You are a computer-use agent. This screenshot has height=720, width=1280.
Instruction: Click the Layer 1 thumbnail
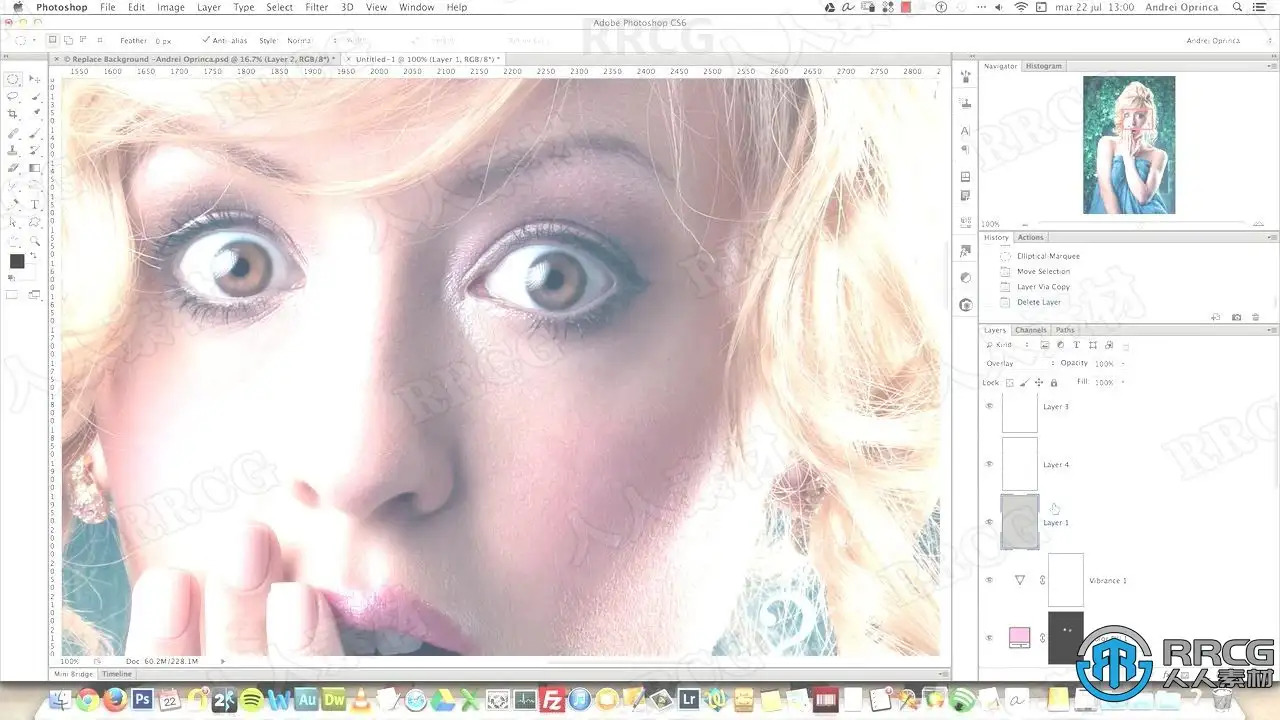pyautogui.click(x=1020, y=522)
